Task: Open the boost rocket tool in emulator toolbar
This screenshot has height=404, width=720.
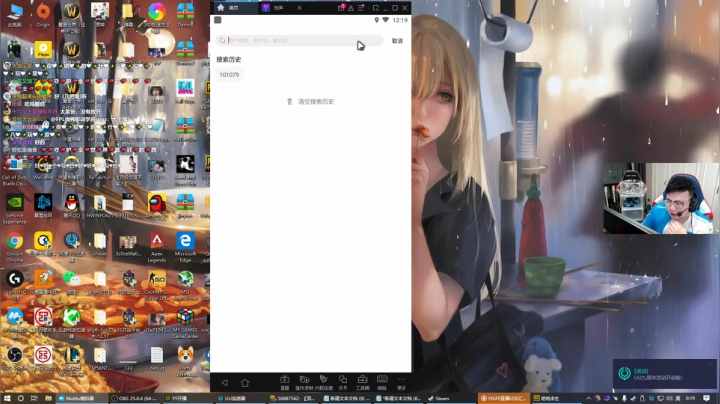Action: [x=324, y=382]
